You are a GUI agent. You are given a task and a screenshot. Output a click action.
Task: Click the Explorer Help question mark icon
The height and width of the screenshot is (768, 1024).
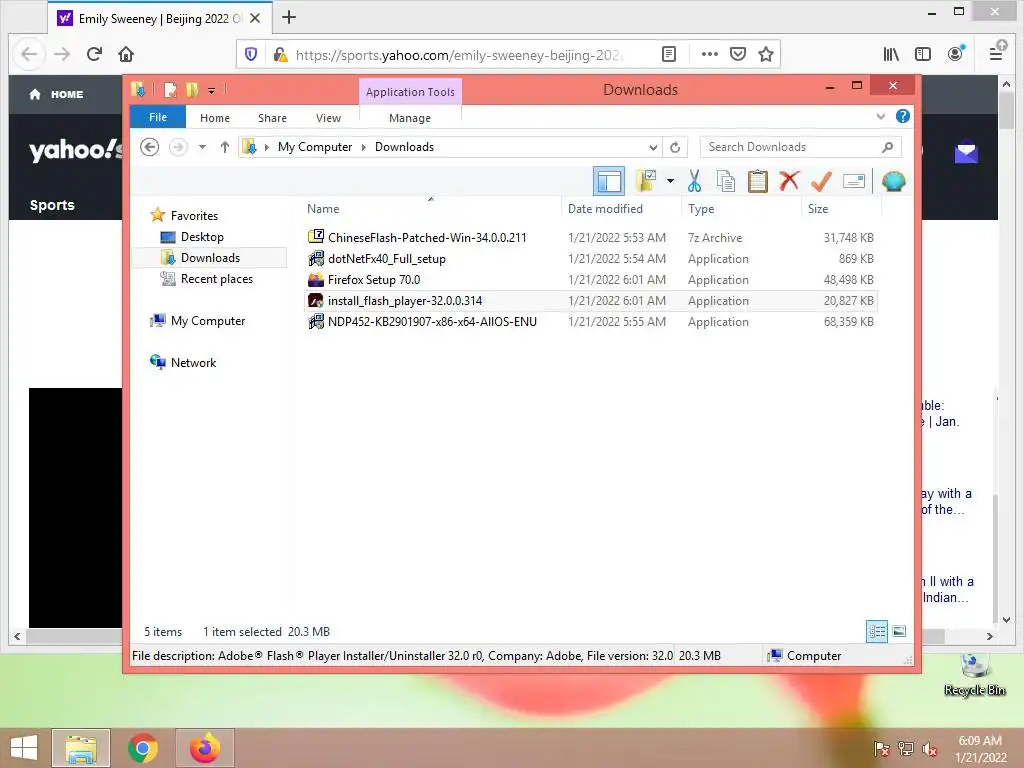(x=903, y=116)
